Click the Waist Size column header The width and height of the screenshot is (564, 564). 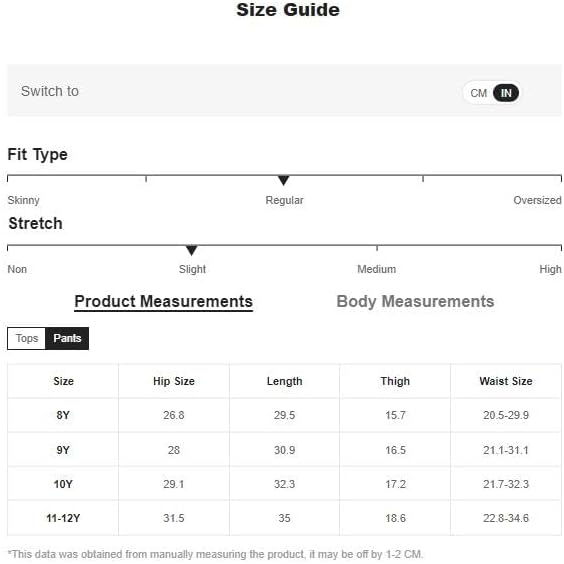point(506,381)
